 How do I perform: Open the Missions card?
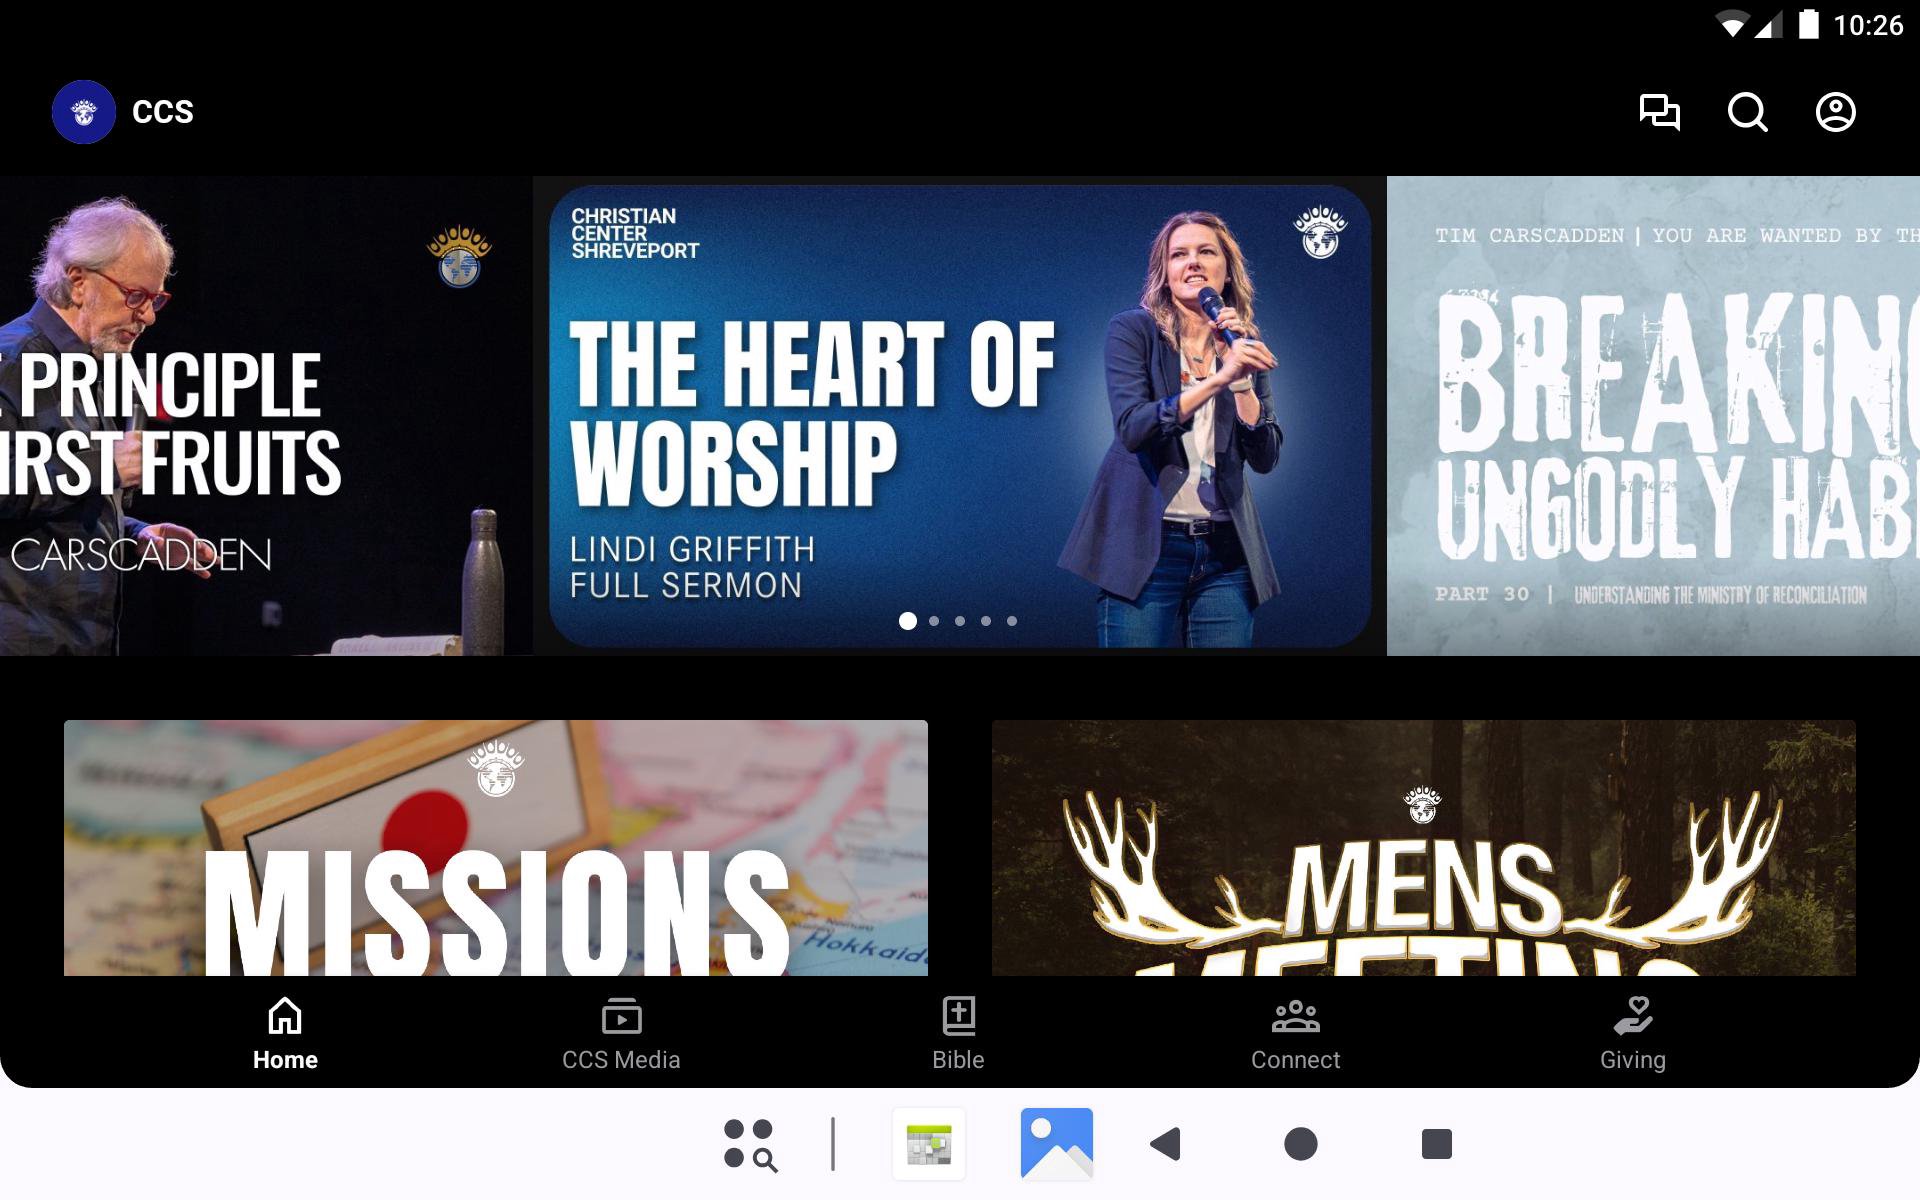495,848
